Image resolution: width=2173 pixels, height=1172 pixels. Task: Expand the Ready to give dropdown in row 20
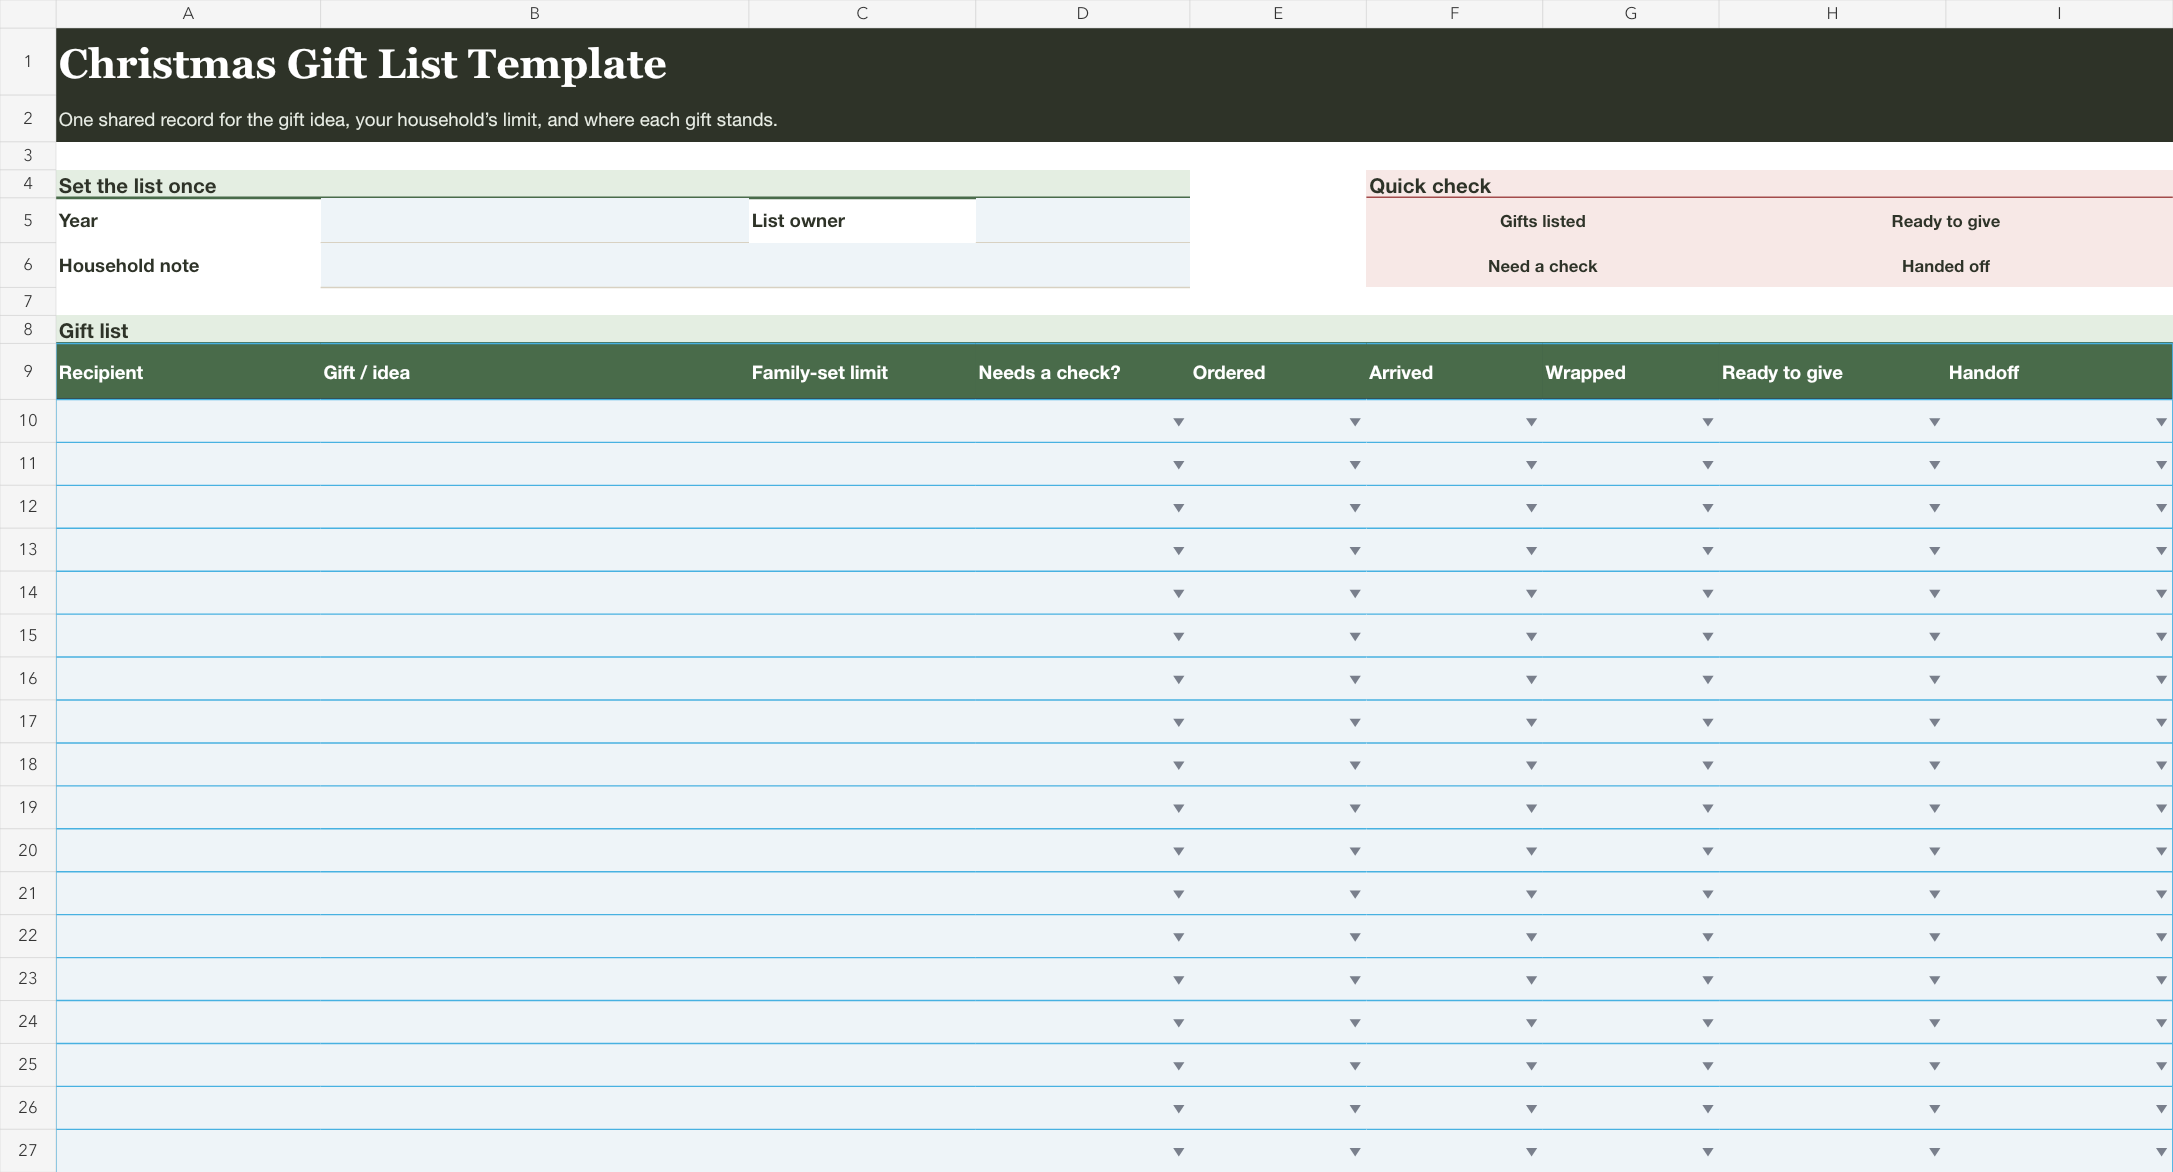pyautogui.click(x=1934, y=851)
